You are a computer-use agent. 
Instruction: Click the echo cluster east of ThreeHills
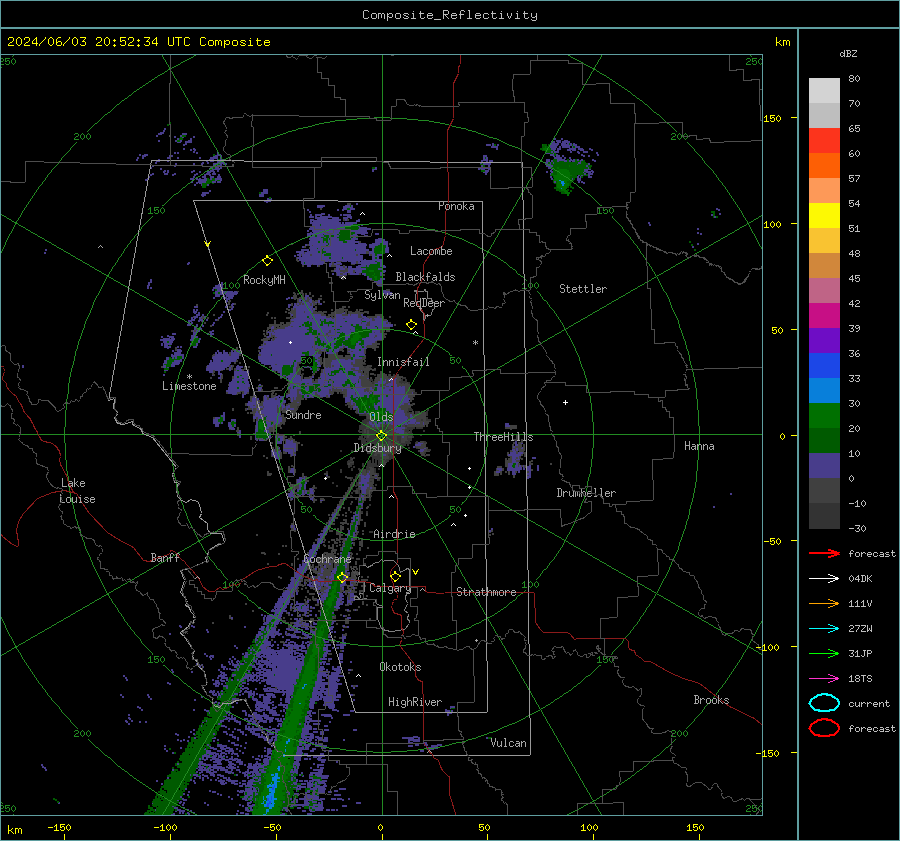tap(517, 459)
